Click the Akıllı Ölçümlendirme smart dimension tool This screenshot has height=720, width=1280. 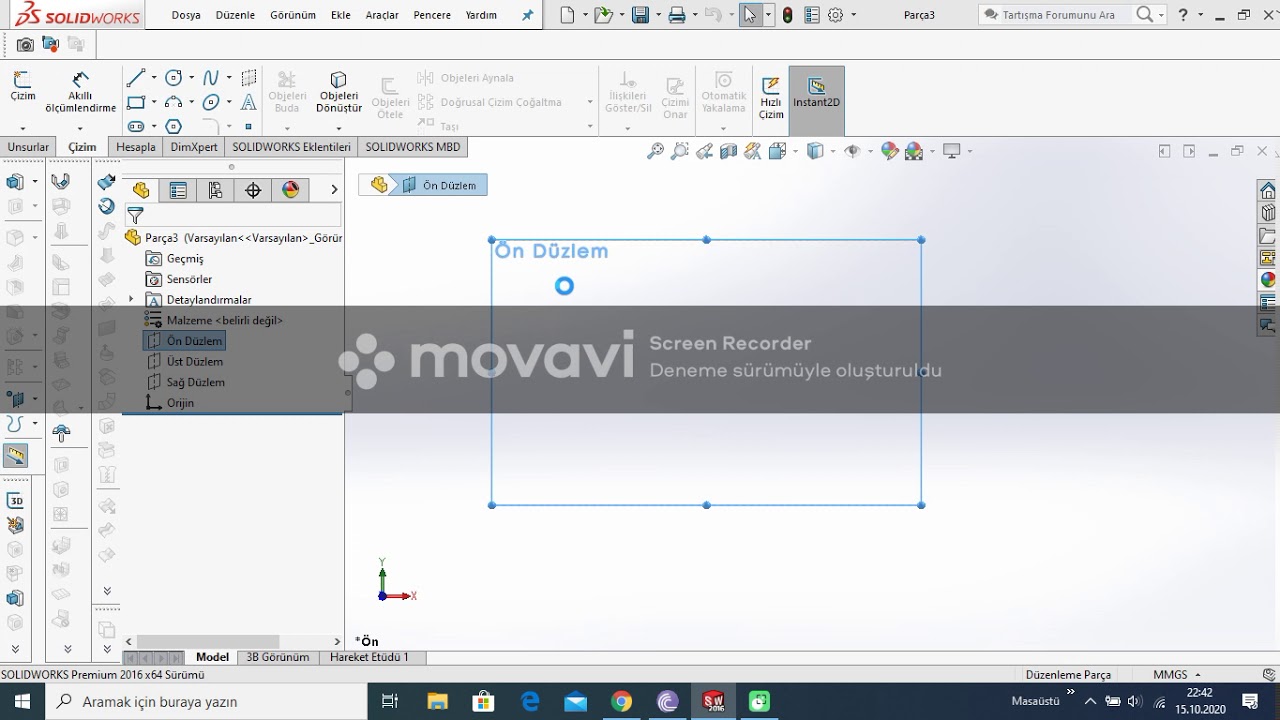(x=80, y=92)
